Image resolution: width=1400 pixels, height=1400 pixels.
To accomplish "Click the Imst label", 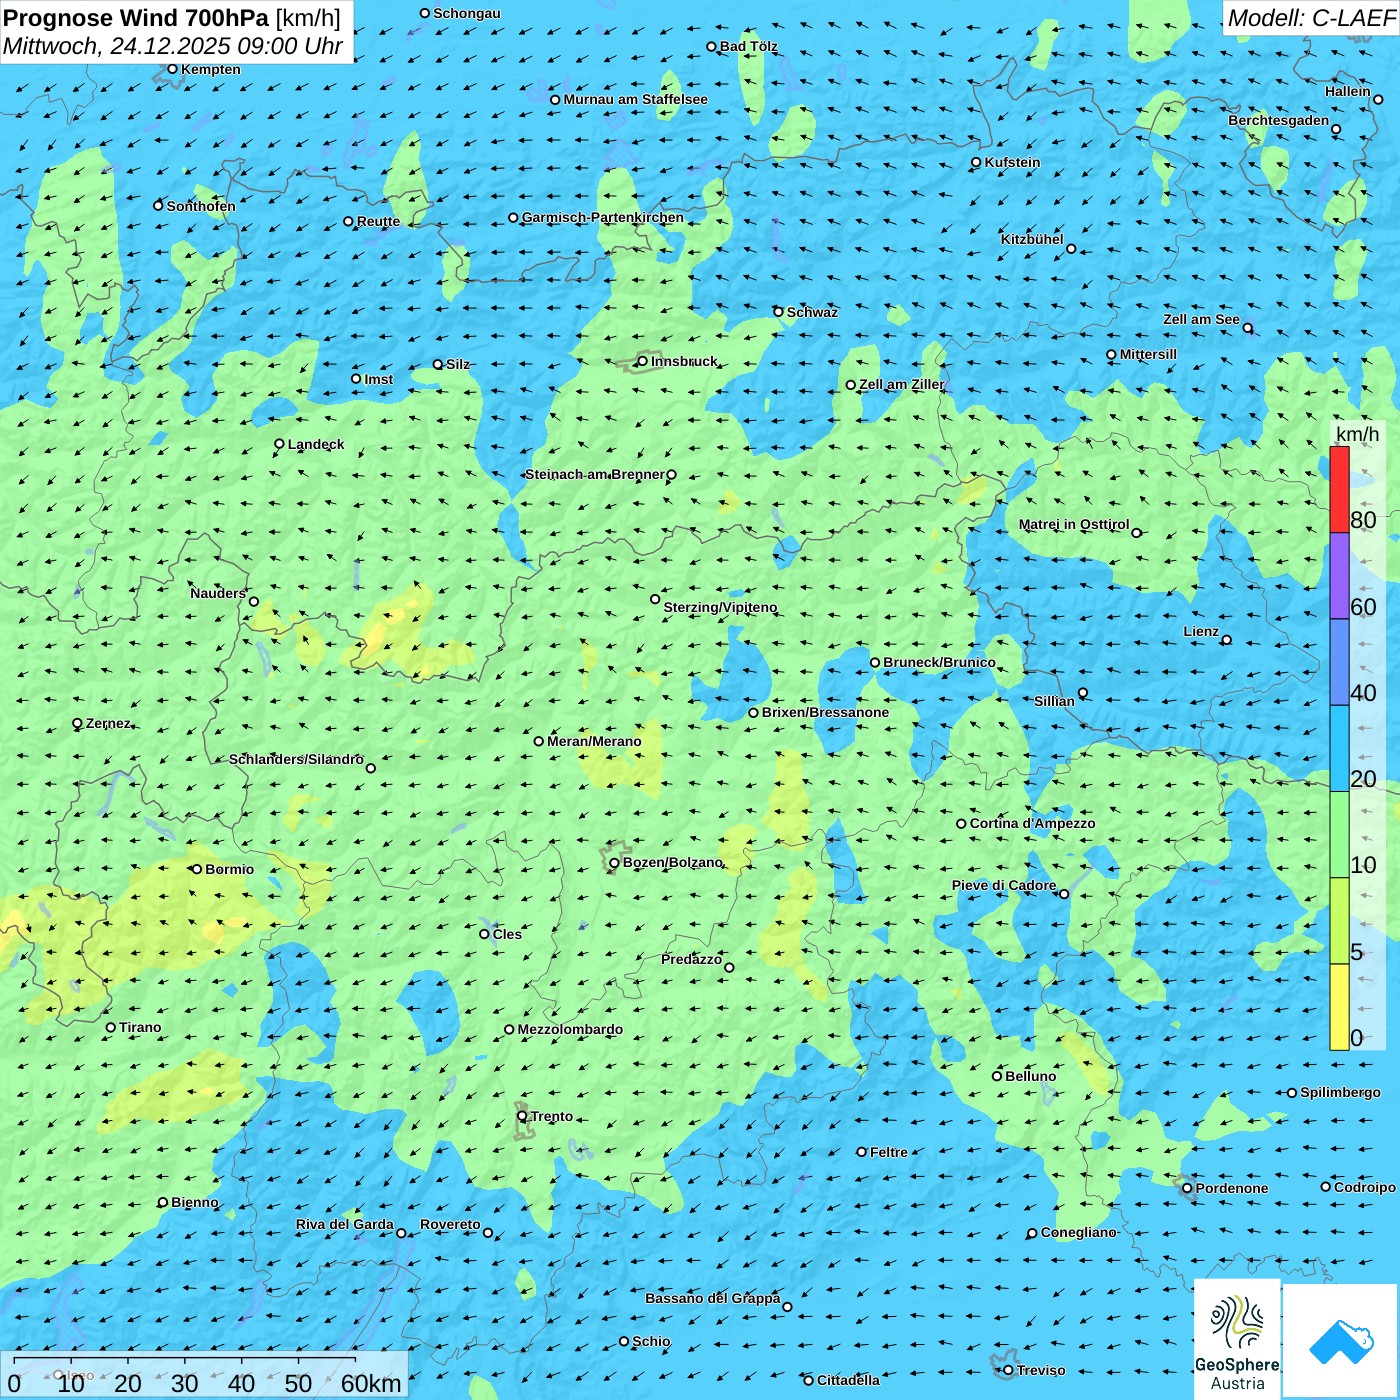I will (x=378, y=379).
